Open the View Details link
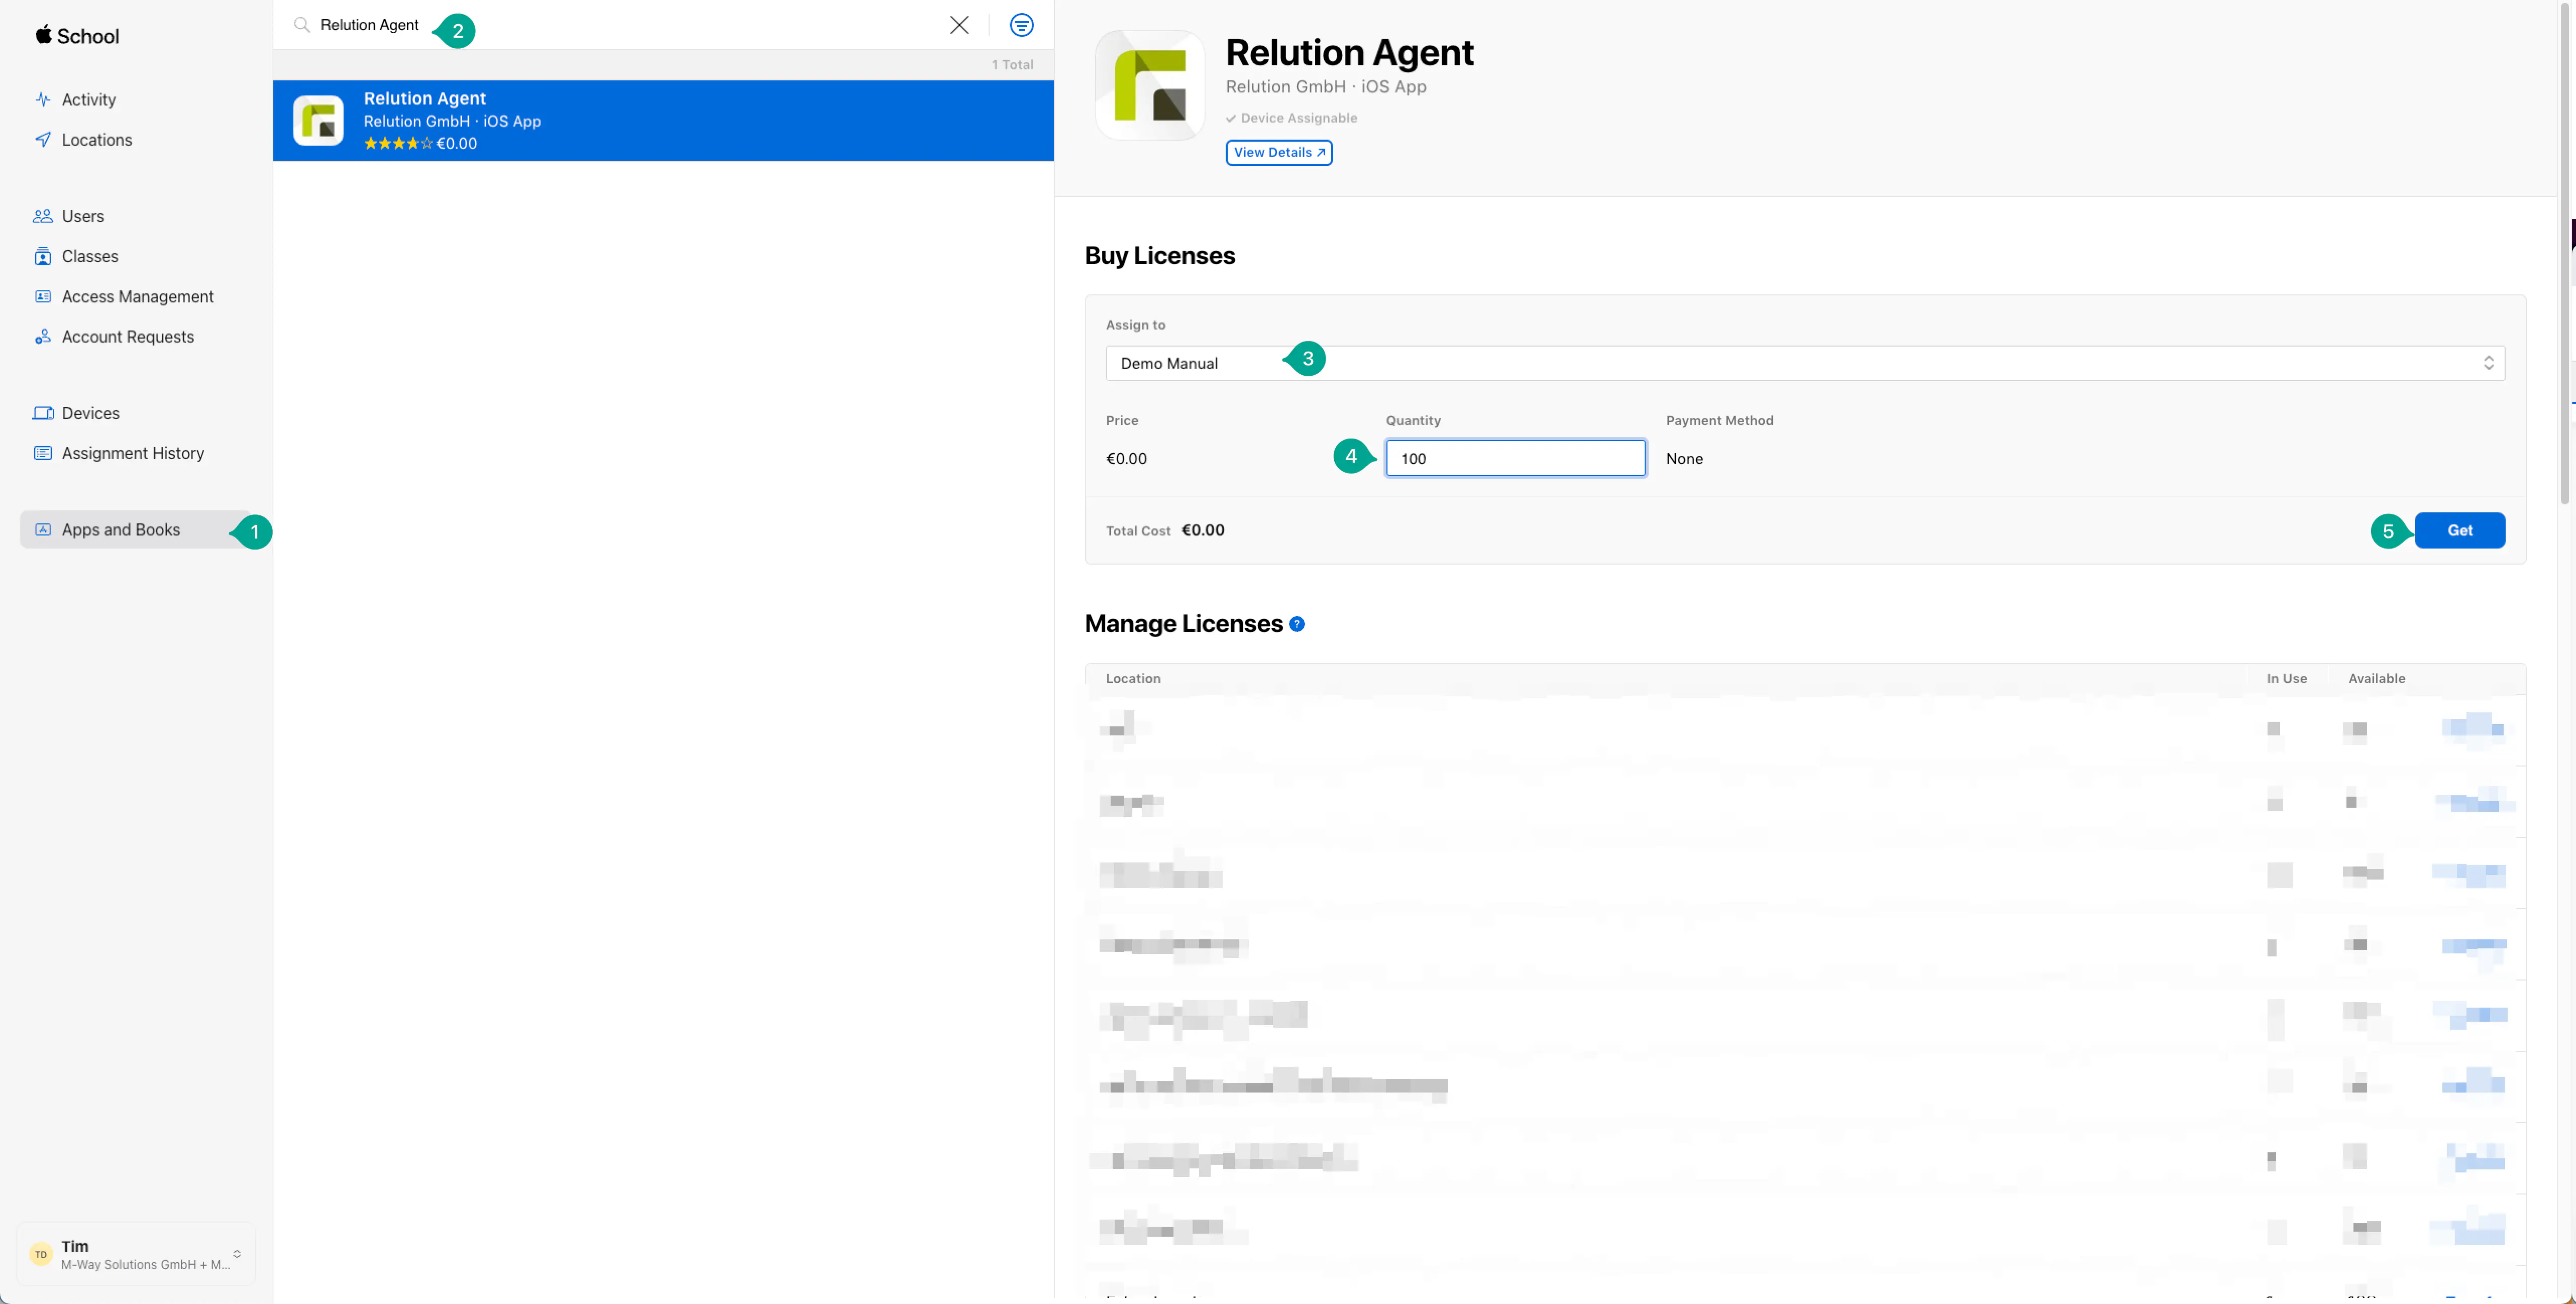 click(x=1278, y=152)
